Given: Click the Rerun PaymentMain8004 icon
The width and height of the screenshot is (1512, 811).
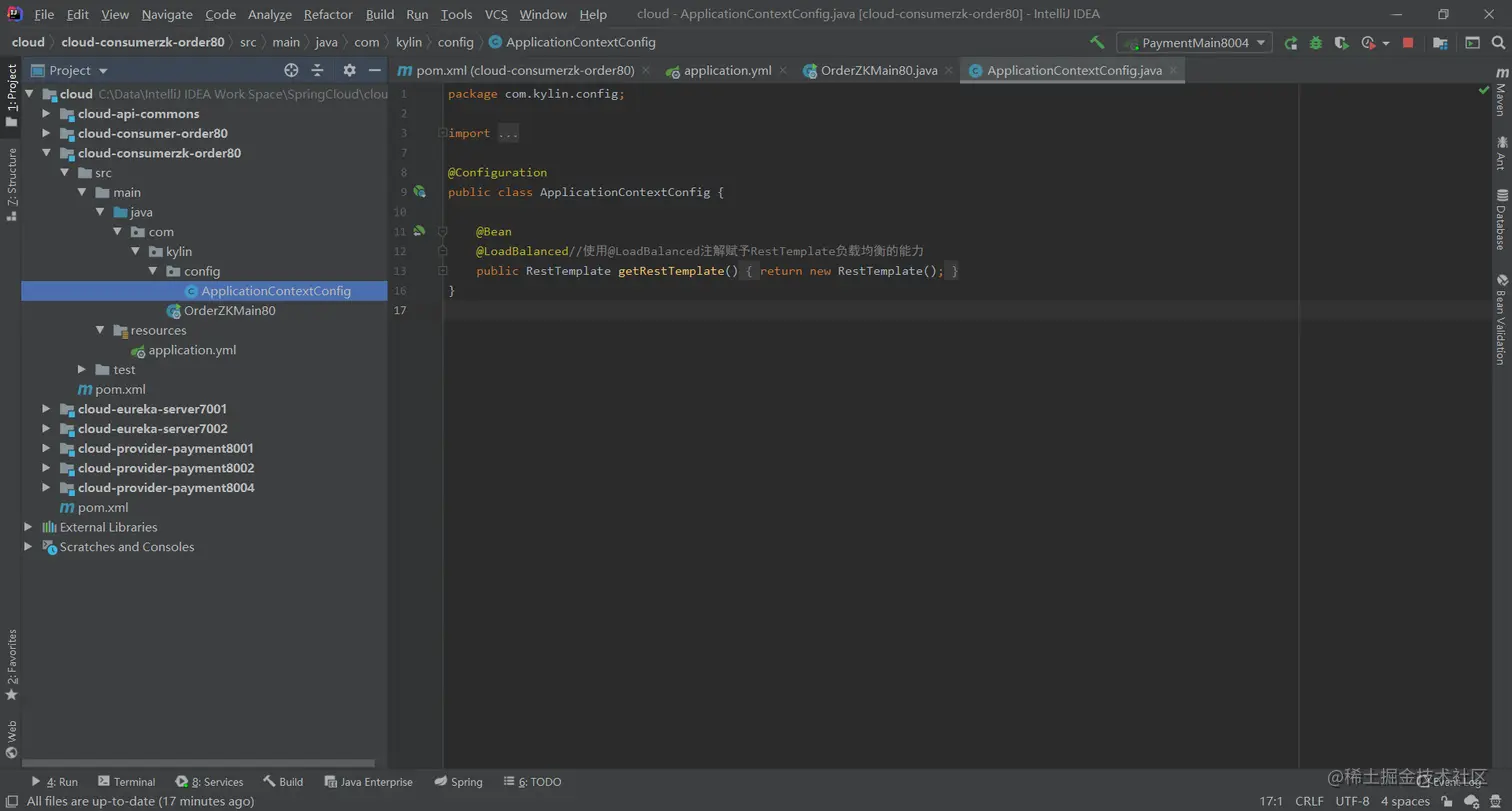Looking at the screenshot, I should pyautogui.click(x=1291, y=43).
